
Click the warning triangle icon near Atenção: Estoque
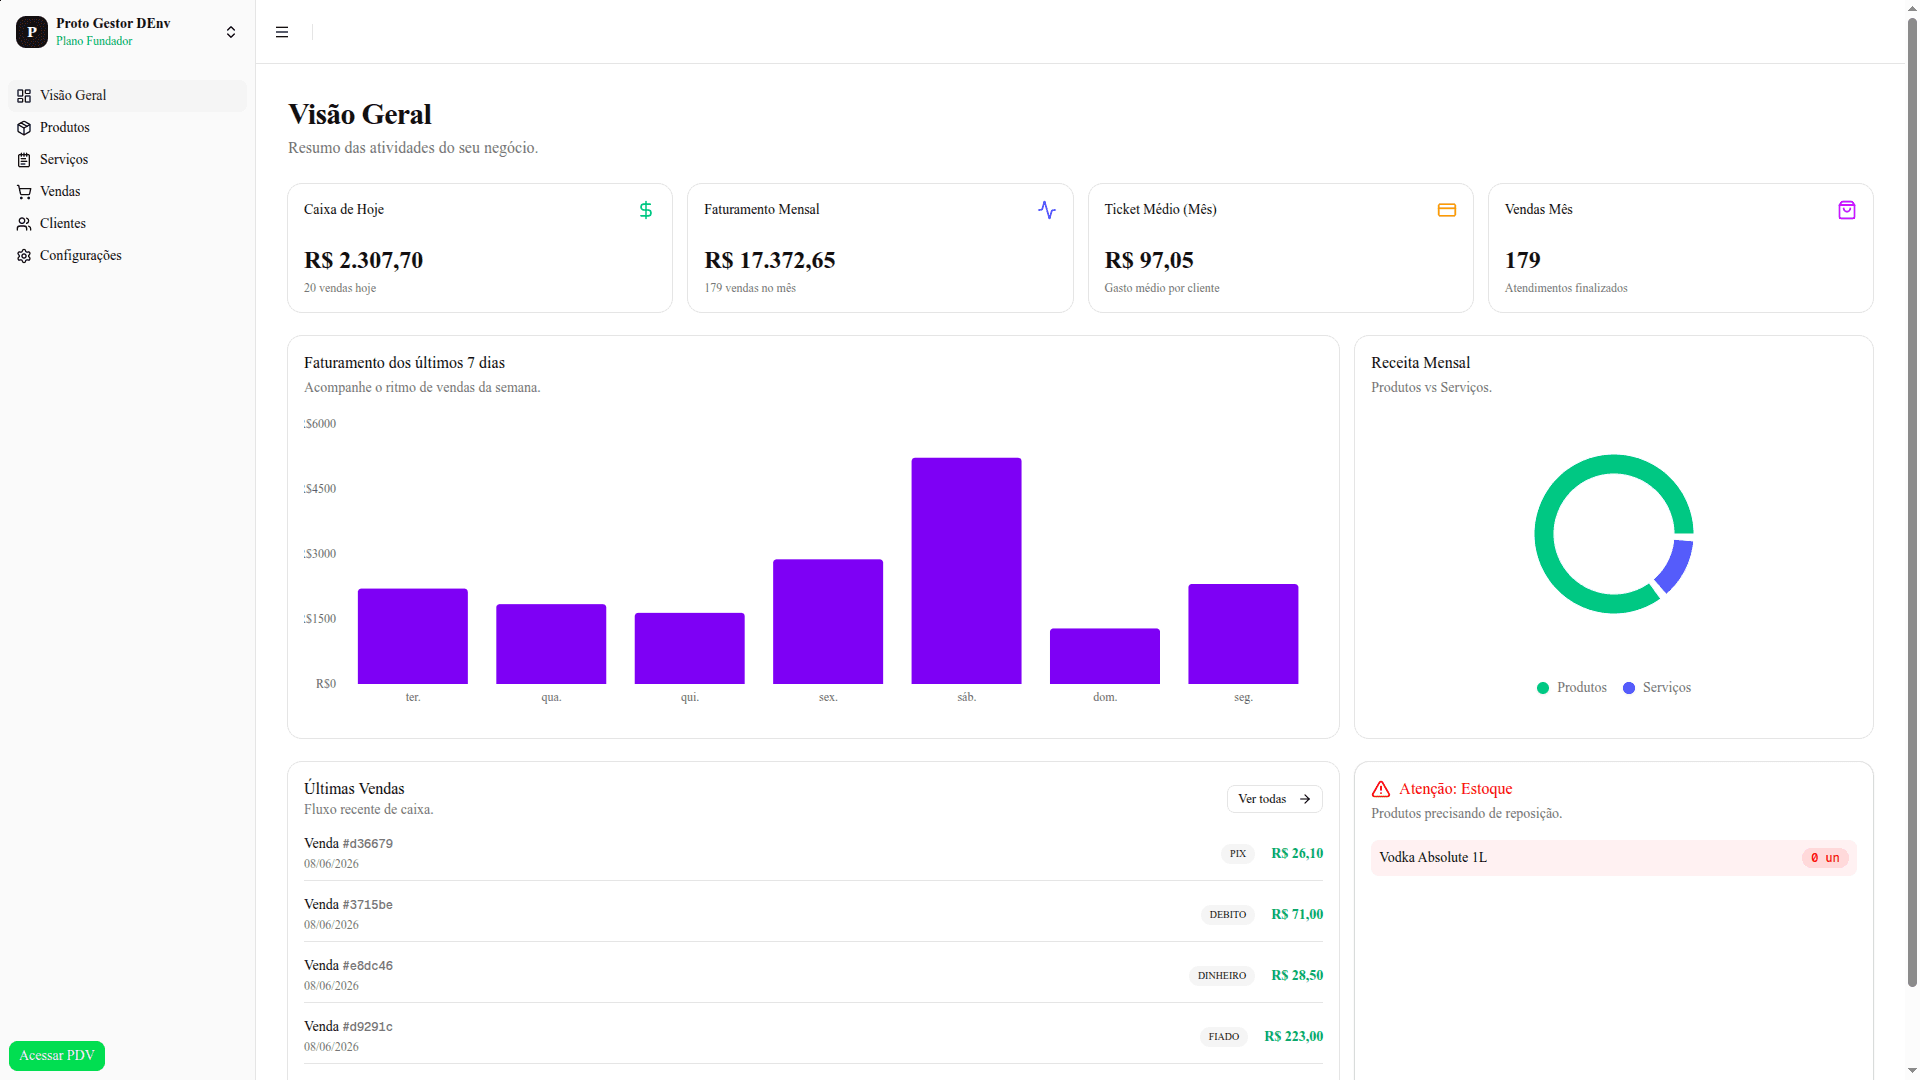(1381, 789)
